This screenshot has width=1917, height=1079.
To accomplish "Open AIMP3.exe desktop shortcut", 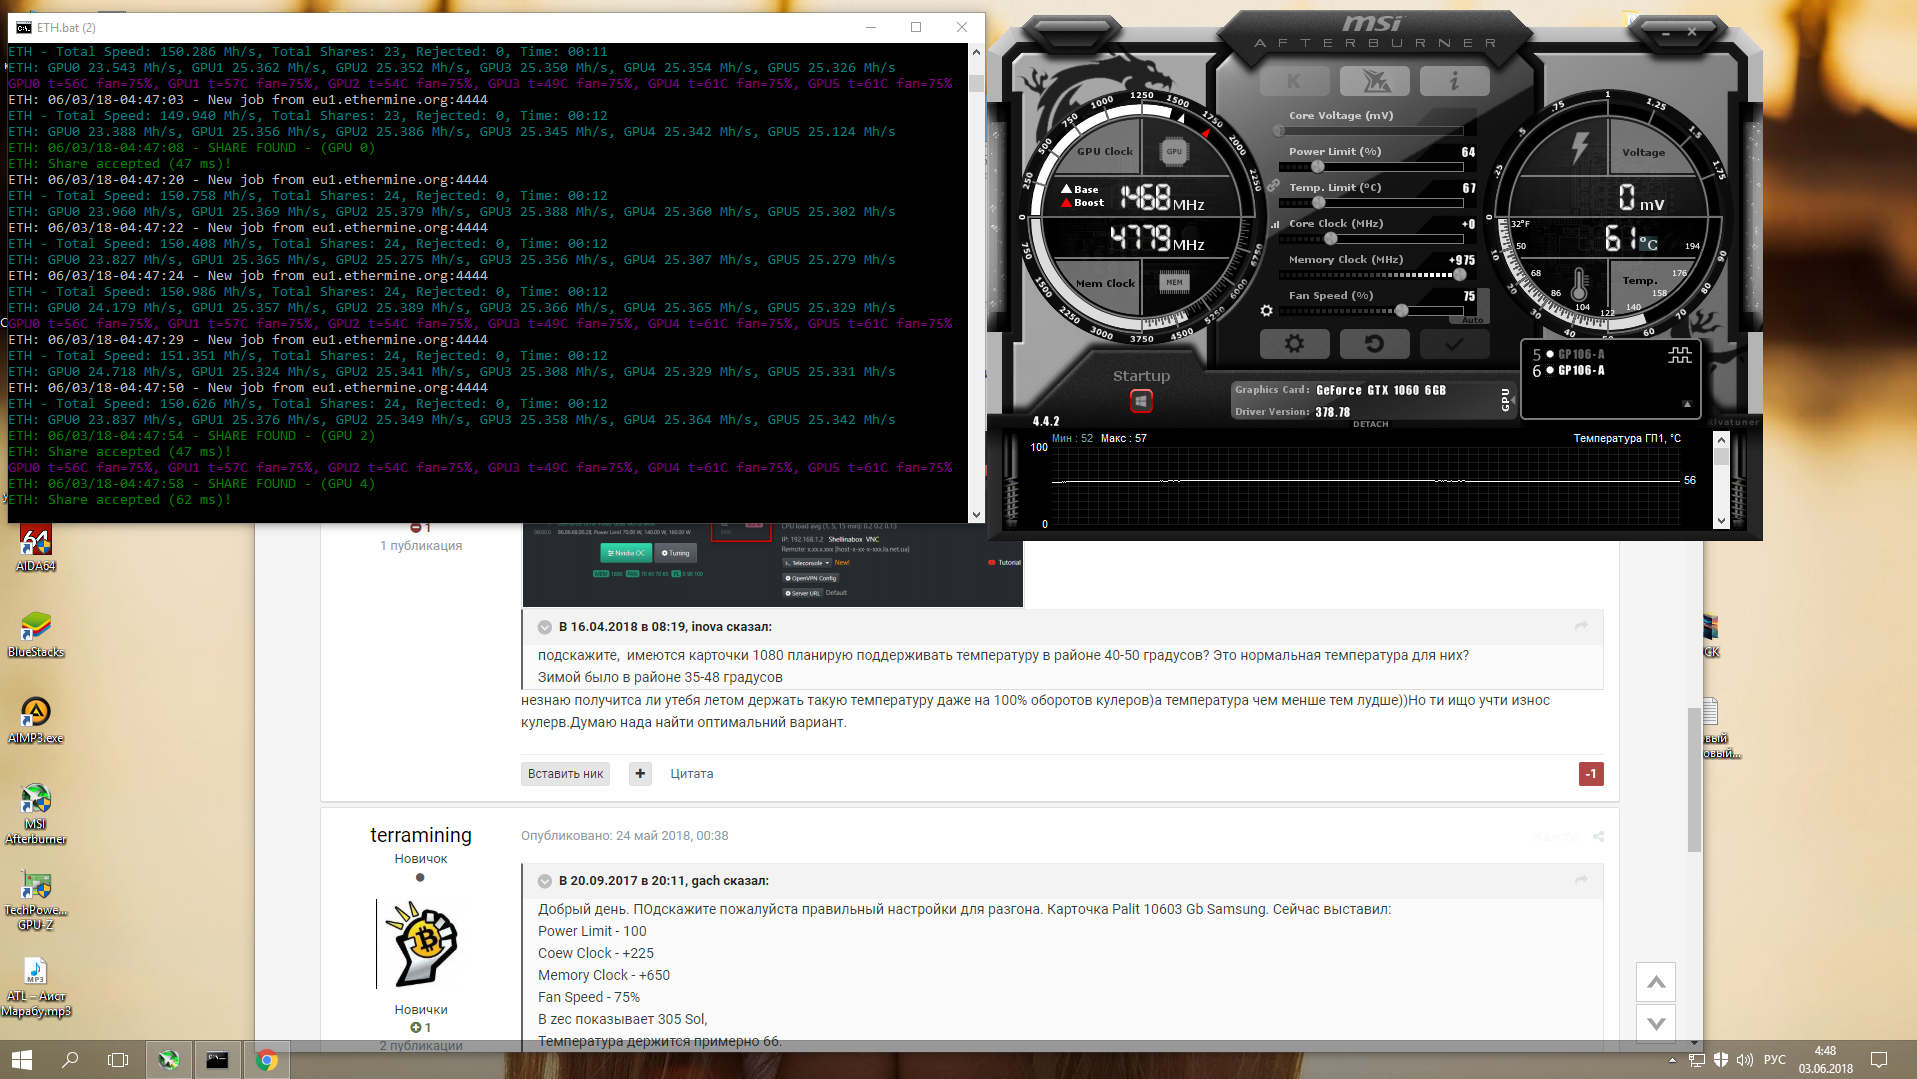I will click(36, 720).
